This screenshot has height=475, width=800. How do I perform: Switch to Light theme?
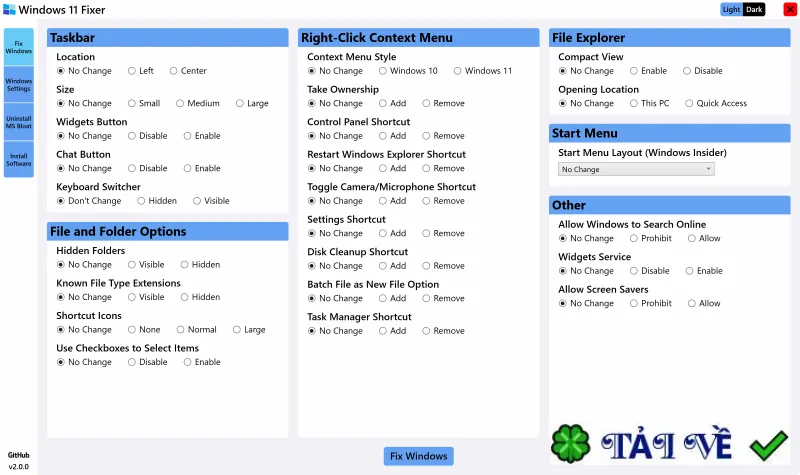tap(731, 9)
